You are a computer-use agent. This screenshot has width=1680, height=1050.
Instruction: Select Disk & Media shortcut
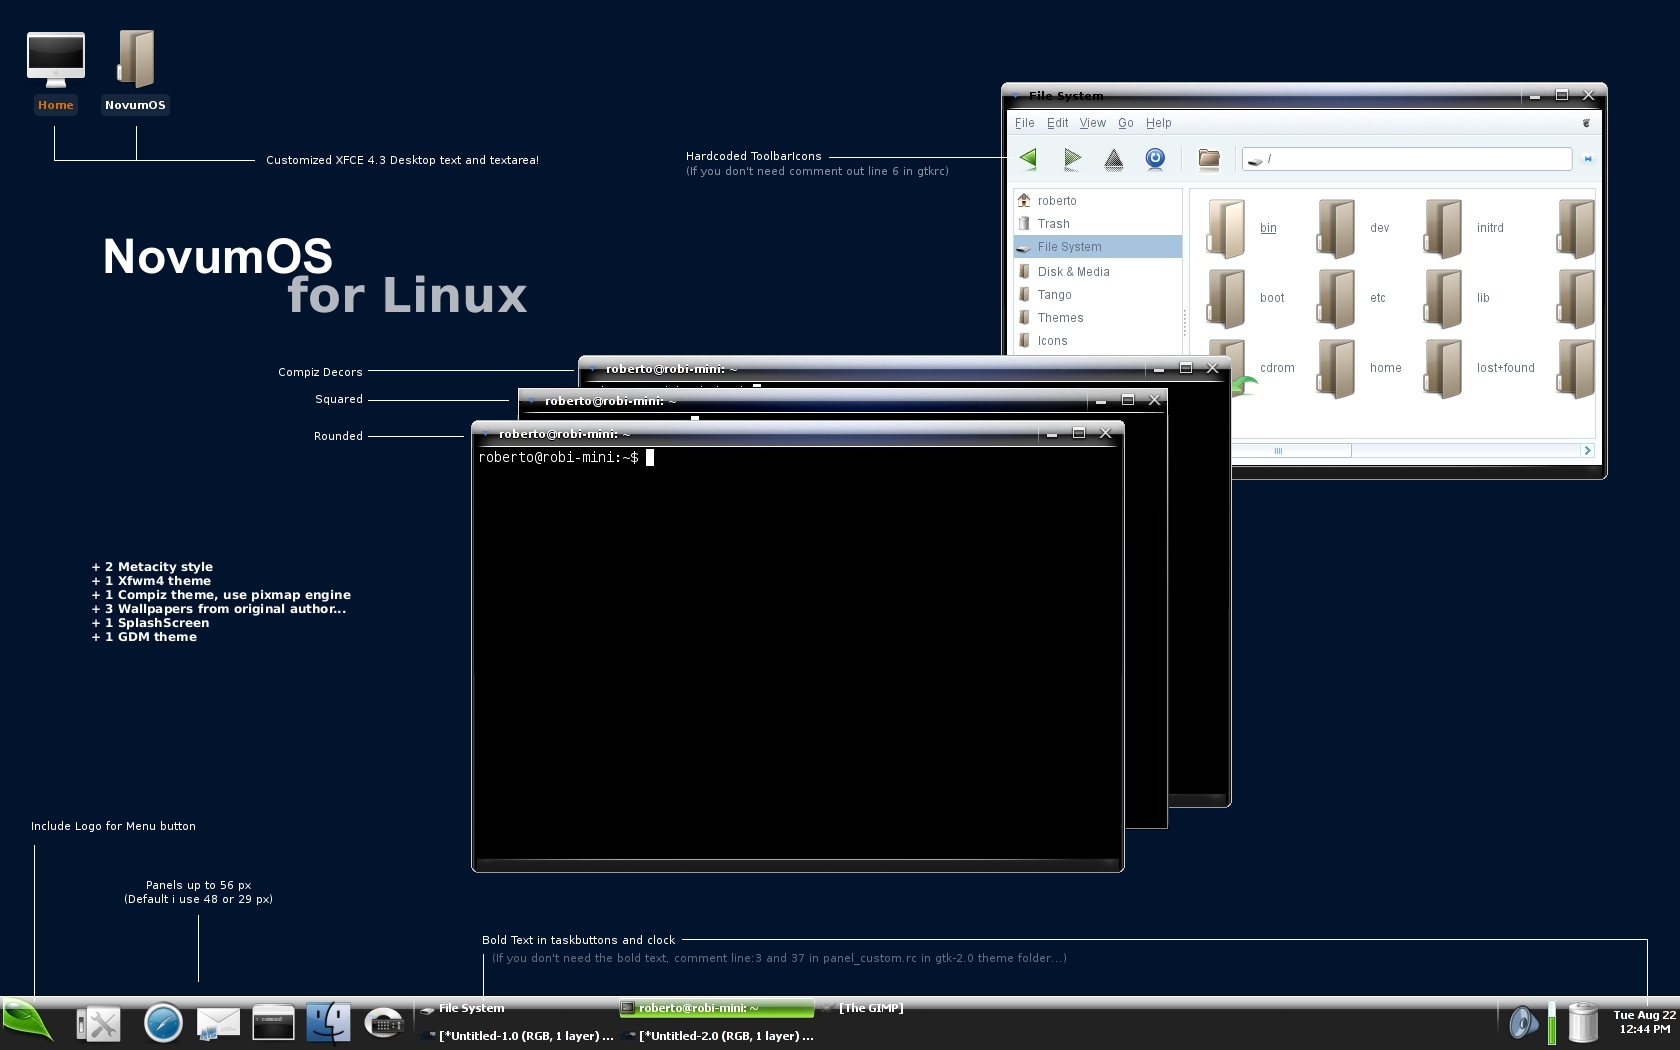(x=1098, y=272)
